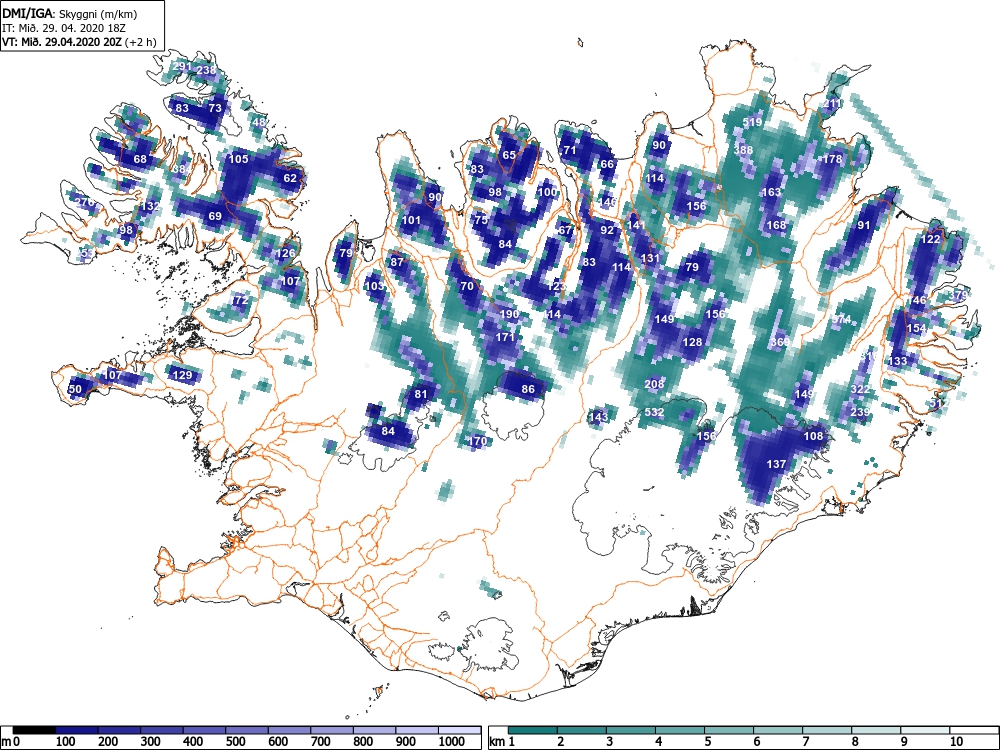This screenshot has width=1000, height=750.
Task: Click the visibility value '50' at the western peninsula tip
Action: [x=75, y=388]
